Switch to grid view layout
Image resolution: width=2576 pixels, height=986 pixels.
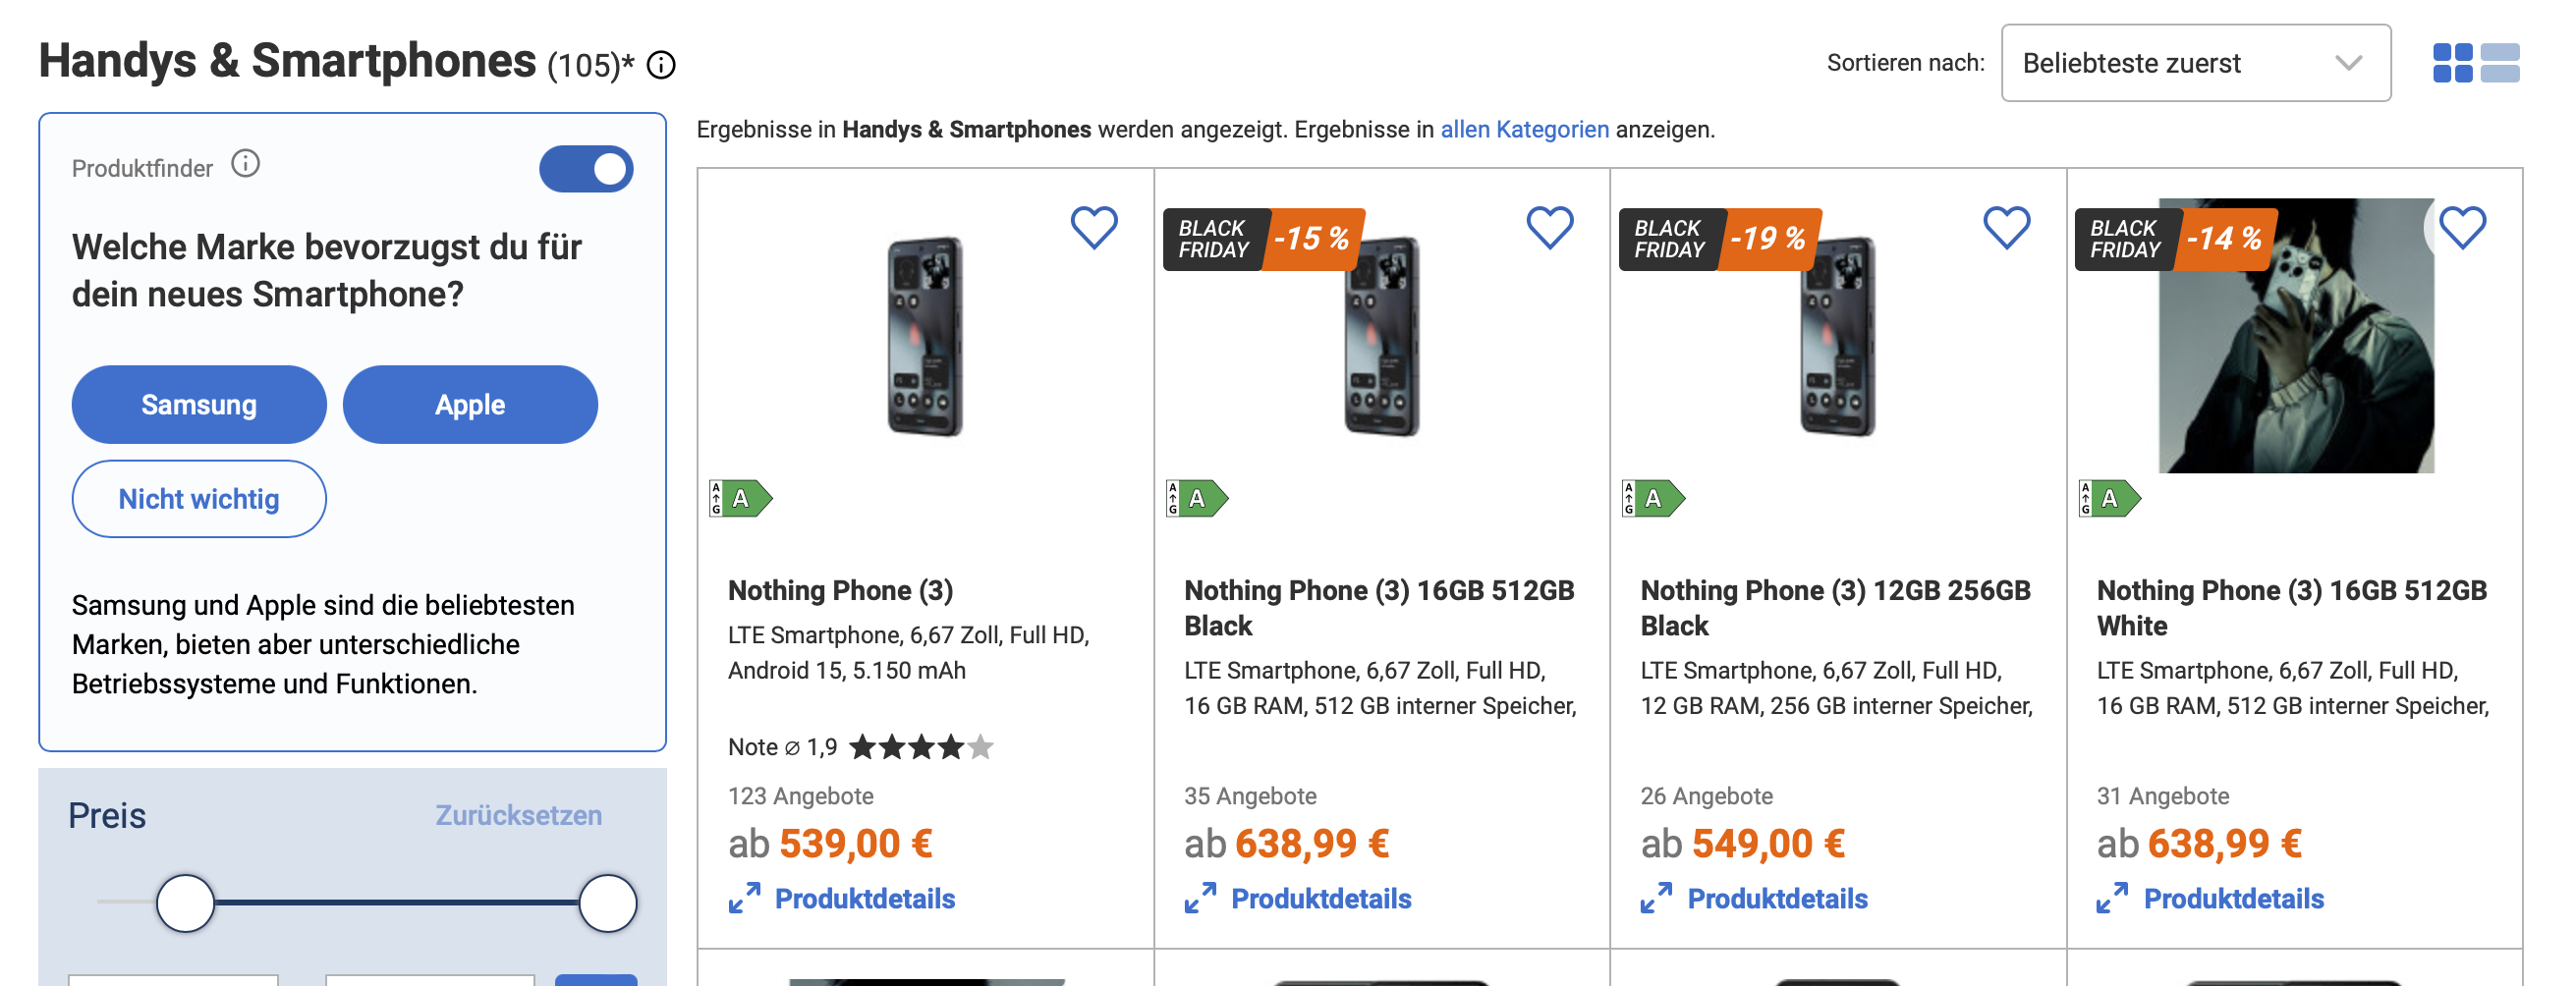2452,63
